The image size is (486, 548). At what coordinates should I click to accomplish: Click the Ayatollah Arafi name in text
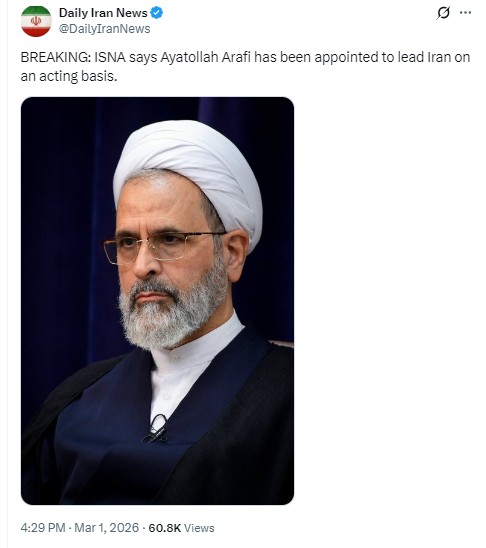coord(205,57)
